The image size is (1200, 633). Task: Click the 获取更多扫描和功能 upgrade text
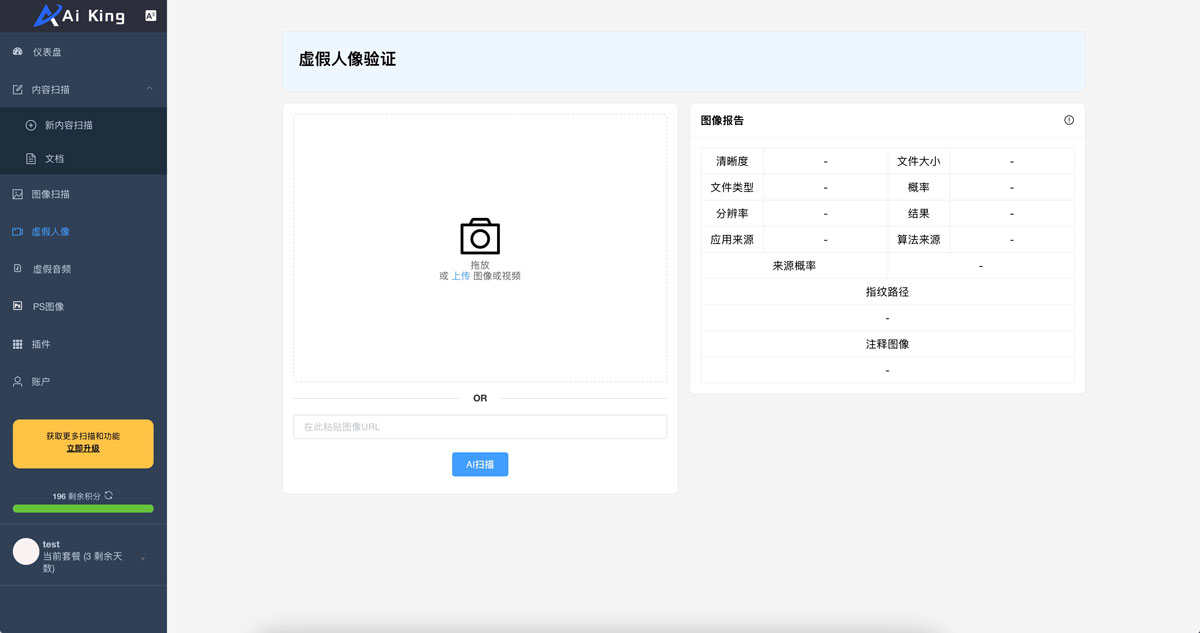click(x=83, y=436)
